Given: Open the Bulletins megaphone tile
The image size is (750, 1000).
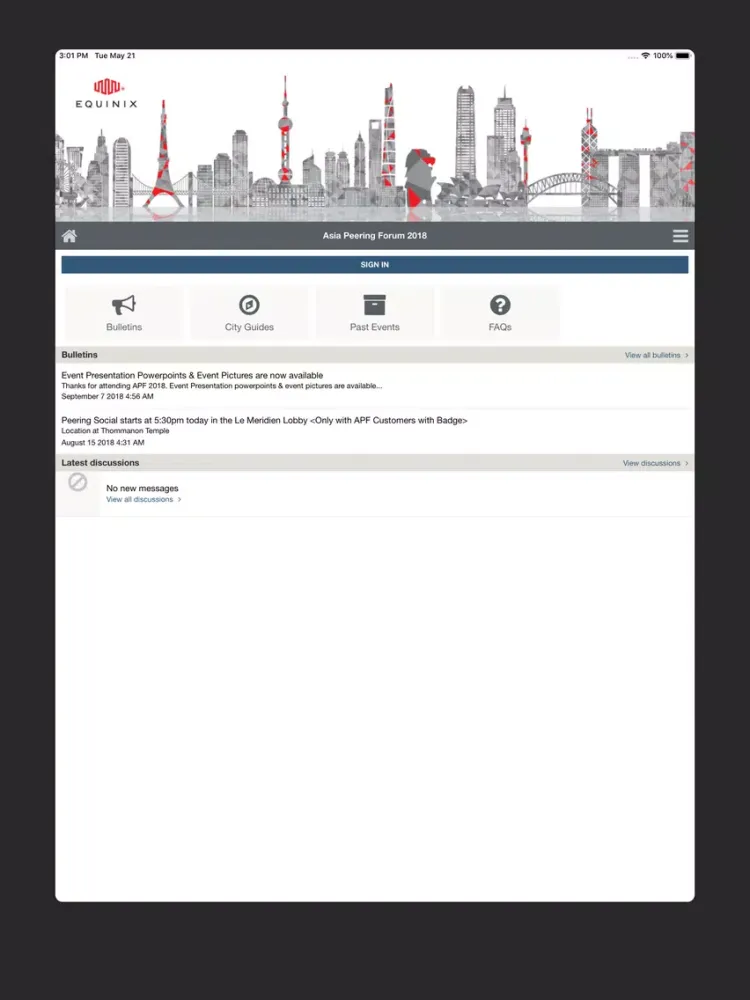Looking at the screenshot, I should coord(124,313).
